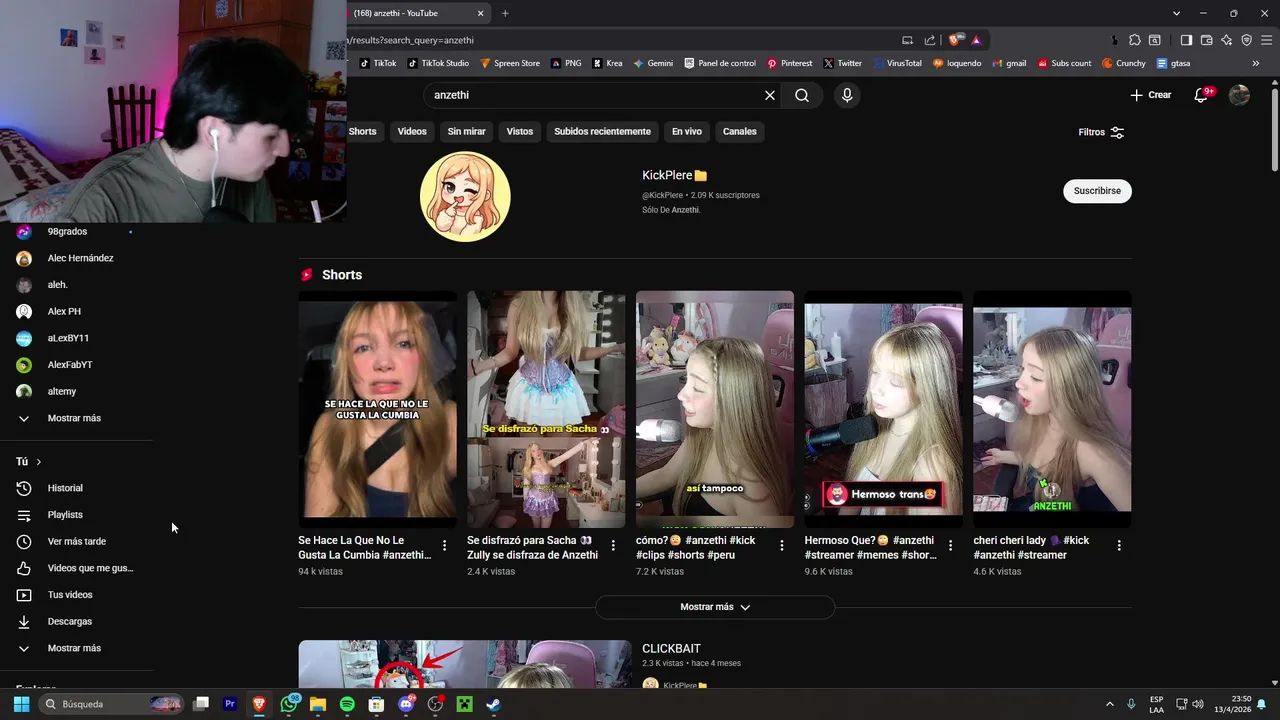Open options for 'Hermoso Que?' short
1280x720 pixels.
click(950, 546)
